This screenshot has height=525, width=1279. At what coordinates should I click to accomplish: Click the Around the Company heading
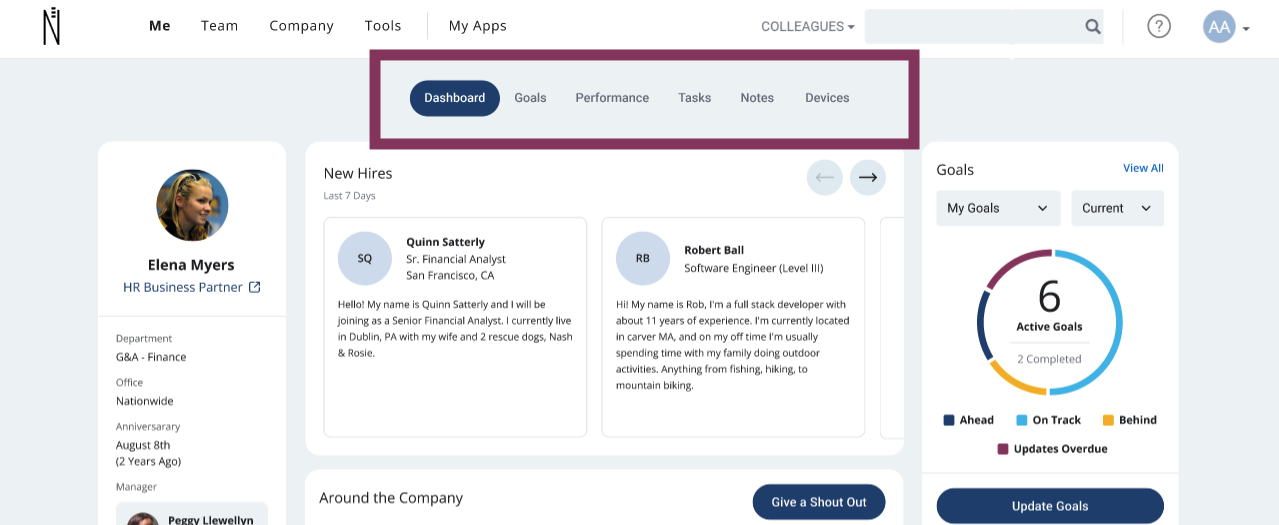pyautogui.click(x=391, y=498)
